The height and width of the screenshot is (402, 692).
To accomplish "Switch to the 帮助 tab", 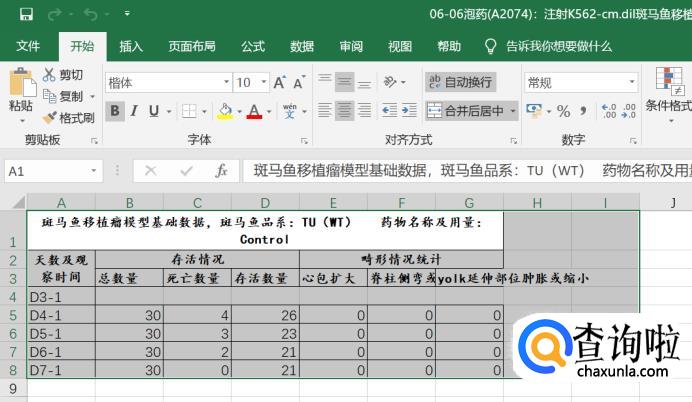I will pyautogui.click(x=449, y=46).
